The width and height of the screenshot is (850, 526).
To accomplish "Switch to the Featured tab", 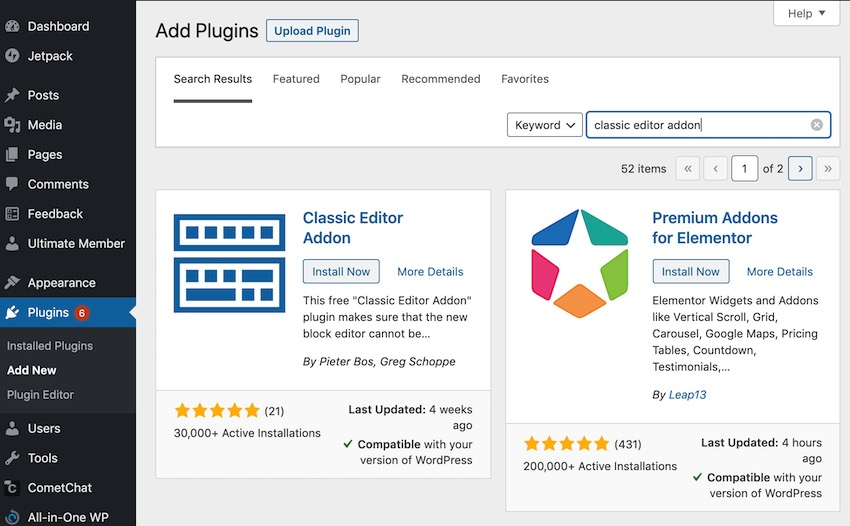I will (296, 79).
